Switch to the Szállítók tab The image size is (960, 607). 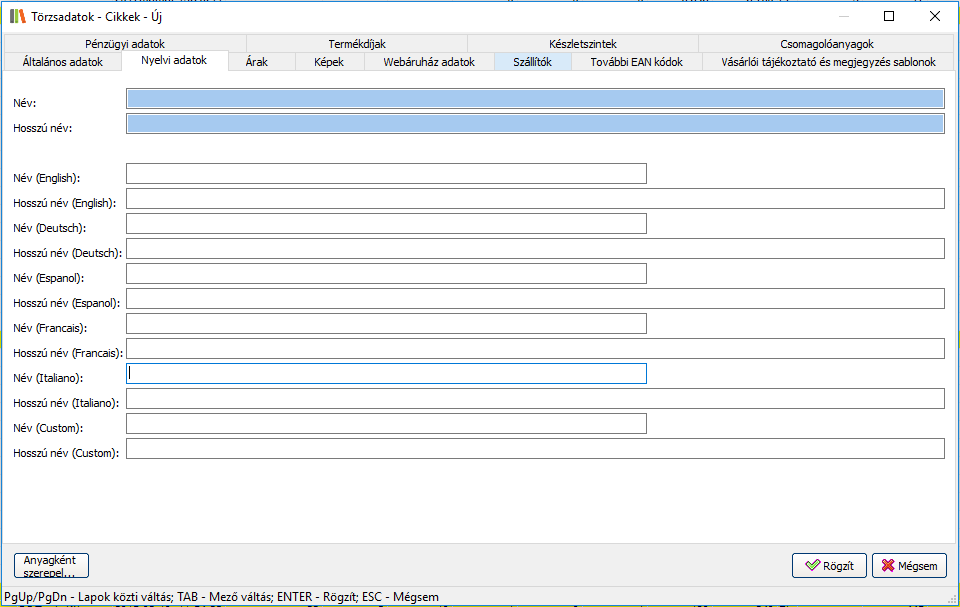[x=531, y=62]
